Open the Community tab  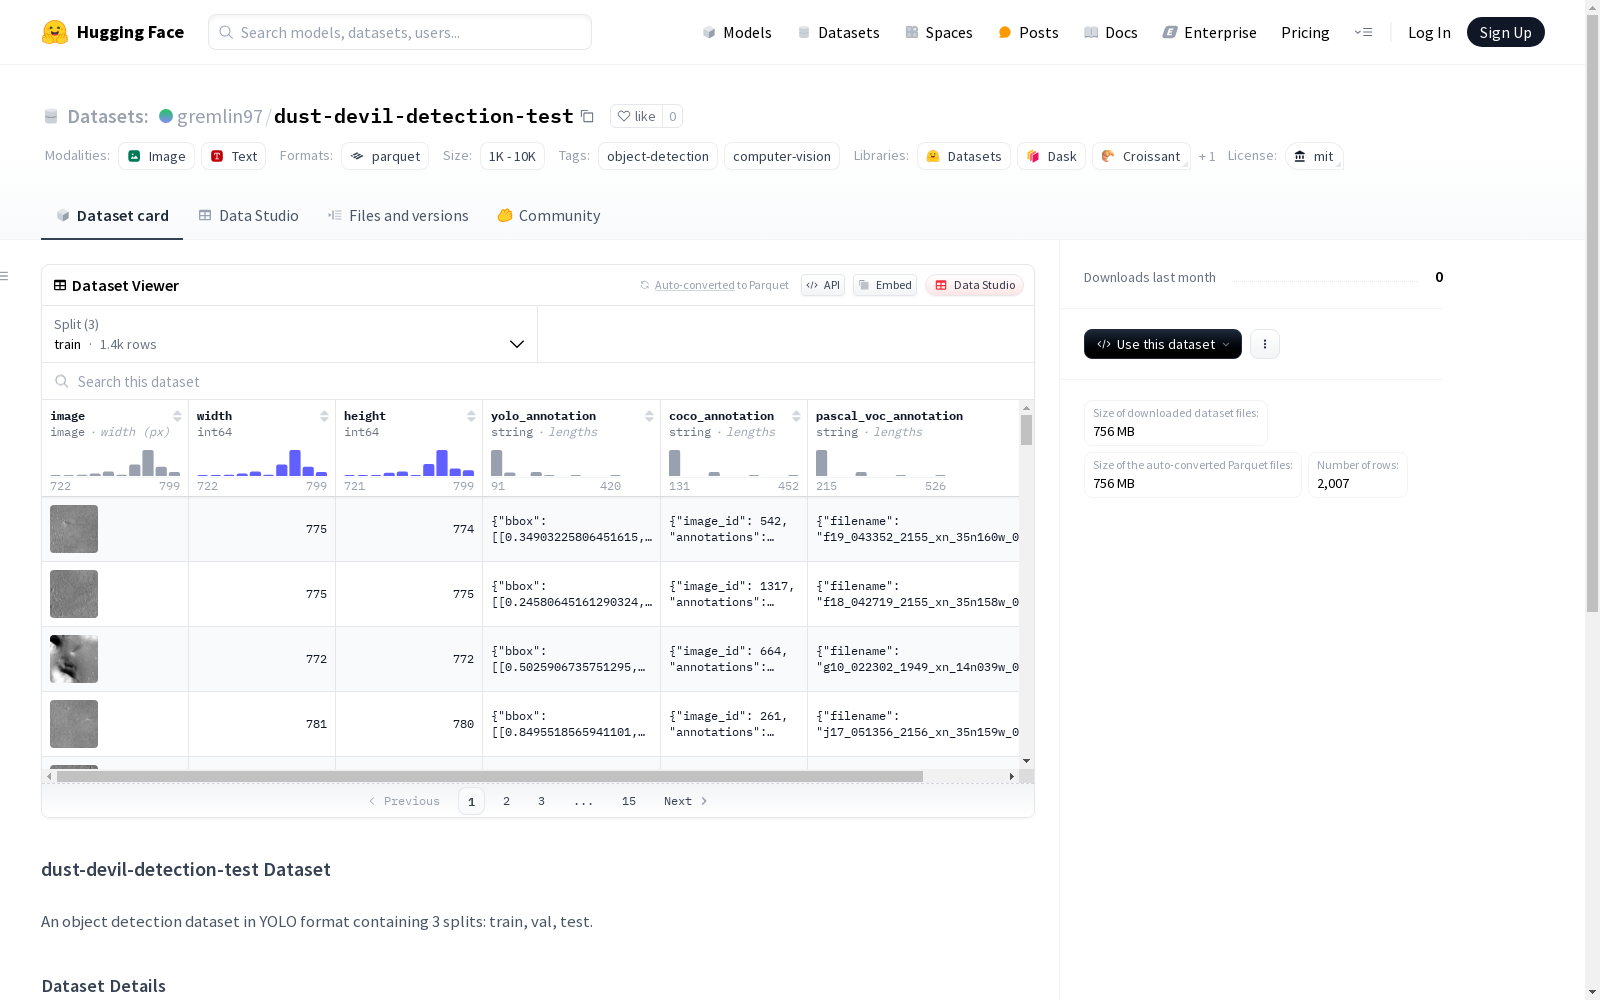coord(549,216)
